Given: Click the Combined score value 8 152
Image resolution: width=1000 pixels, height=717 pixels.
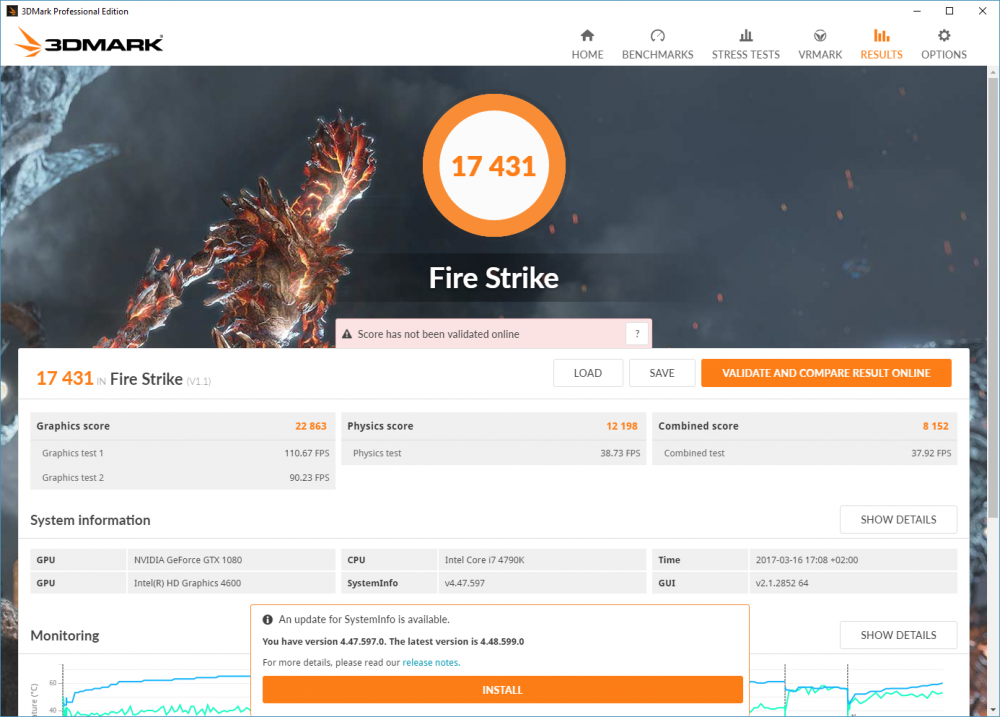Looking at the screenshot, I should [936, 426].
